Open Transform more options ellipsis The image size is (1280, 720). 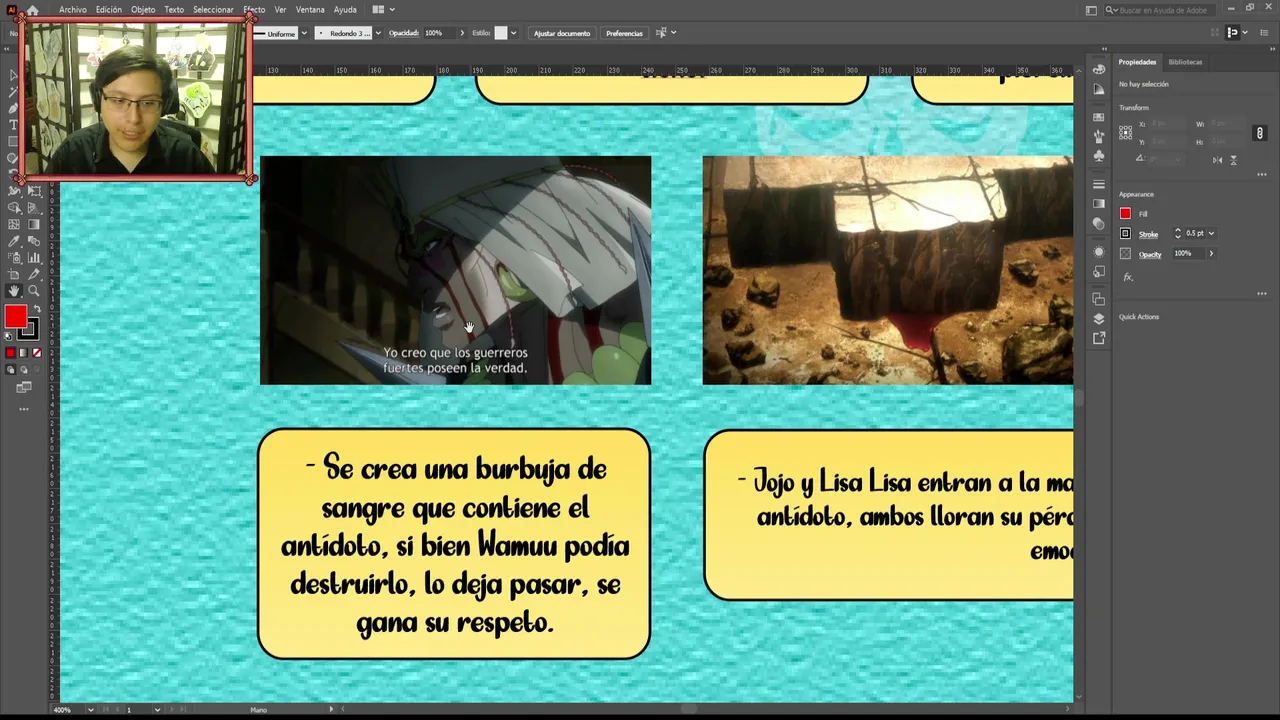(x=1262, y=175)
